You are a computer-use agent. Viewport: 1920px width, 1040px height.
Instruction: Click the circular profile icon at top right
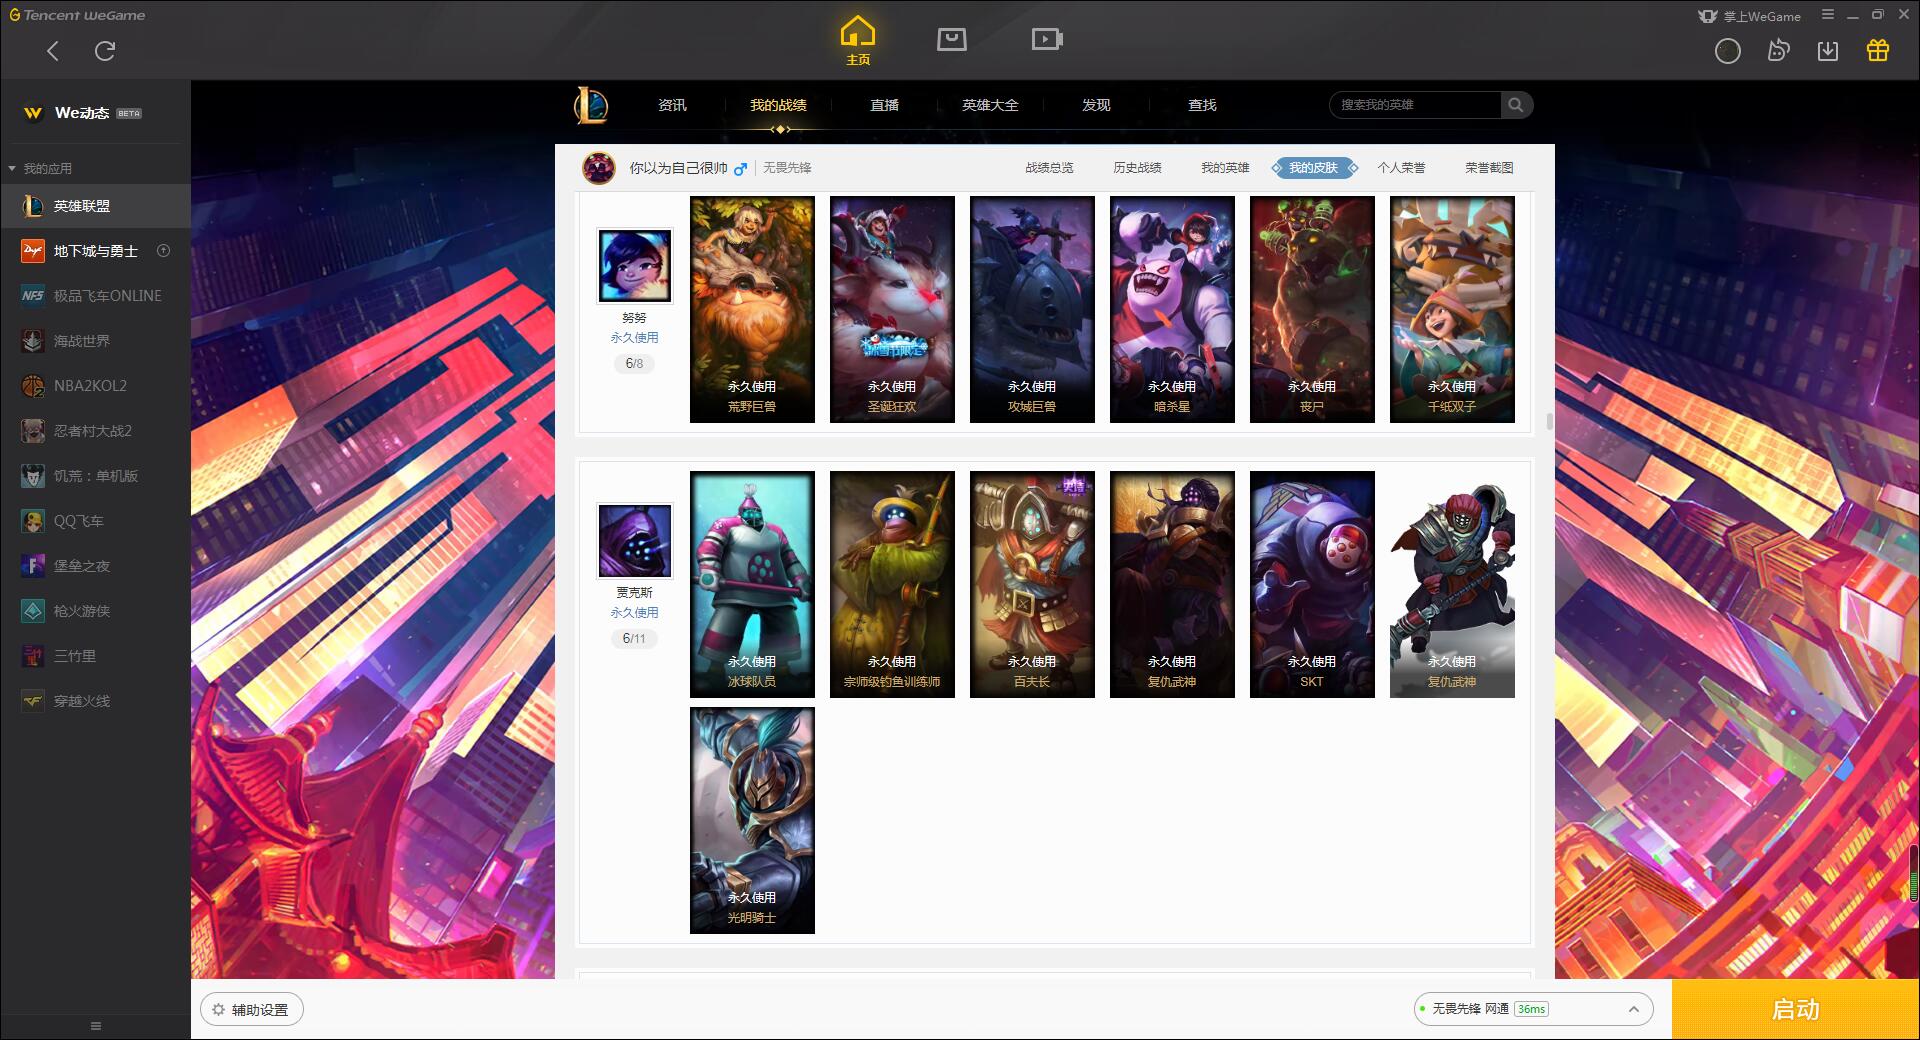[1728, 51]
